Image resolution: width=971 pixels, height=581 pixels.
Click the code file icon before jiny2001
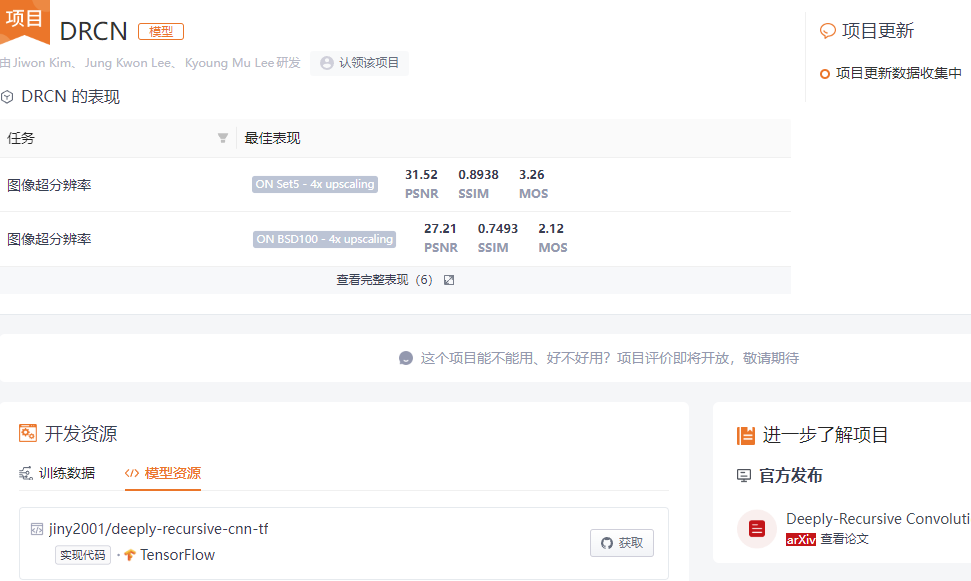(x=37, y=529)
